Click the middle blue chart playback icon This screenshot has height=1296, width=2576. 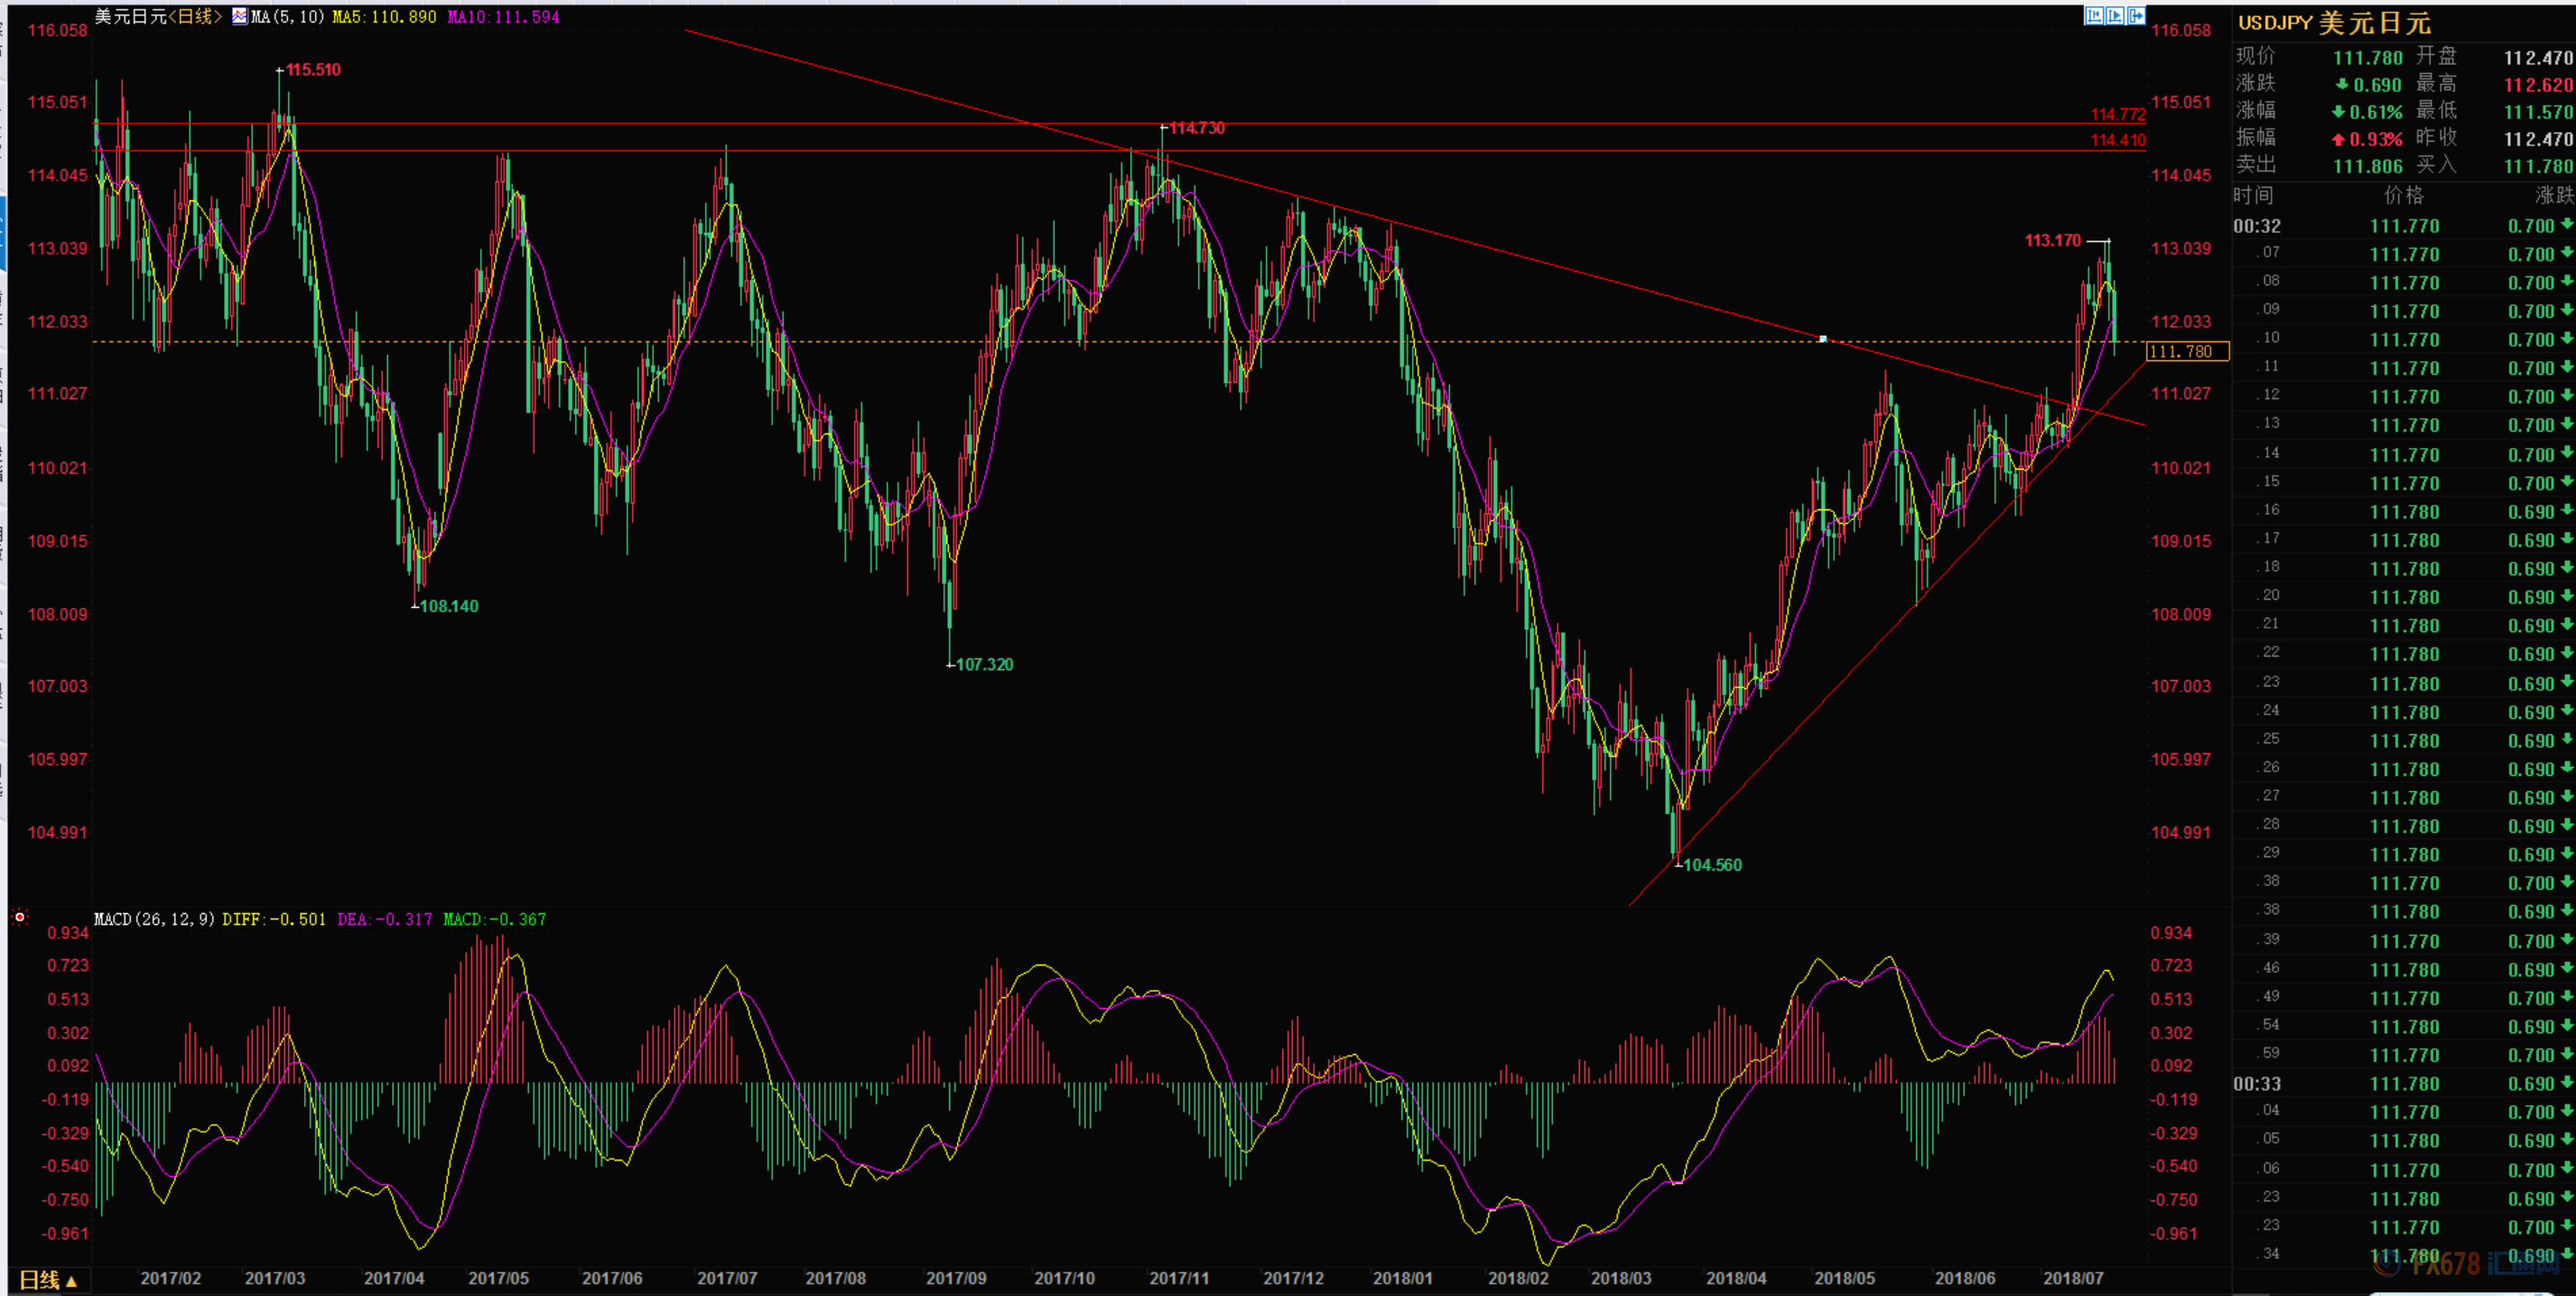[2115, 15]
